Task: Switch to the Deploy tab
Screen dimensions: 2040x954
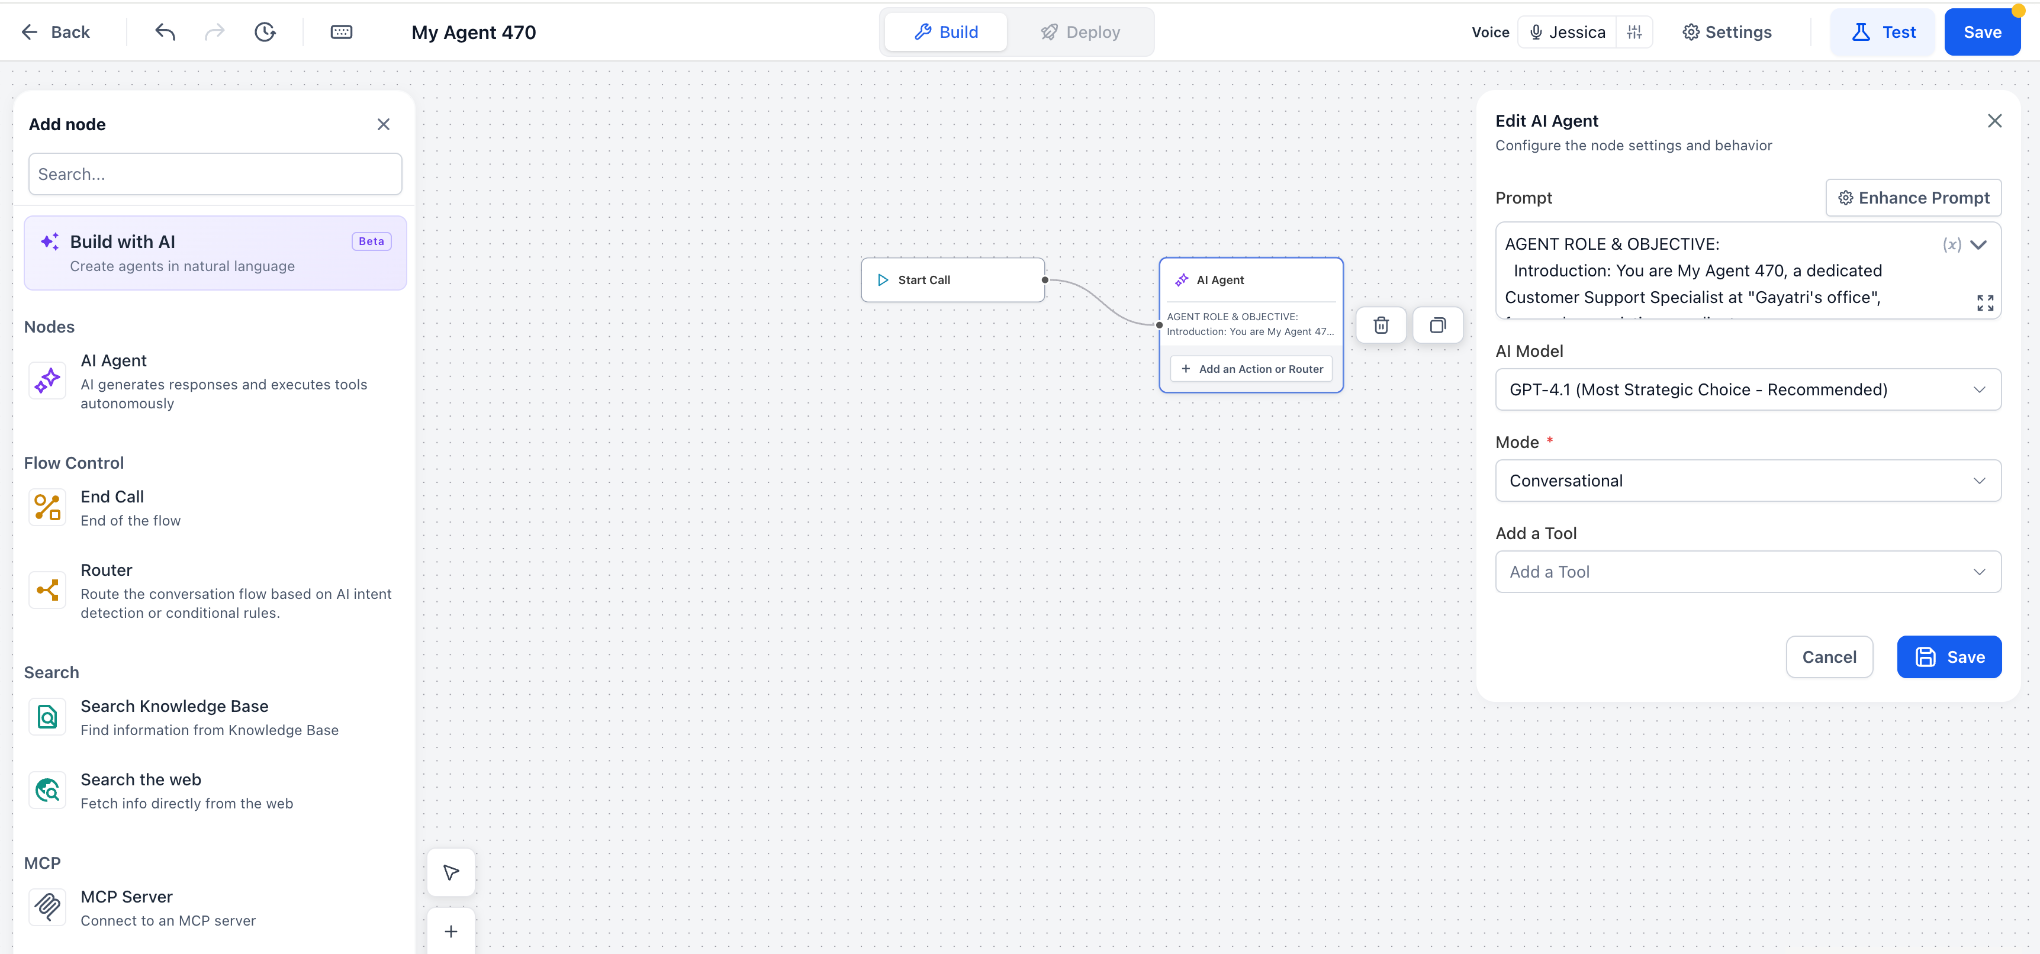Action: coord(1080,32)
